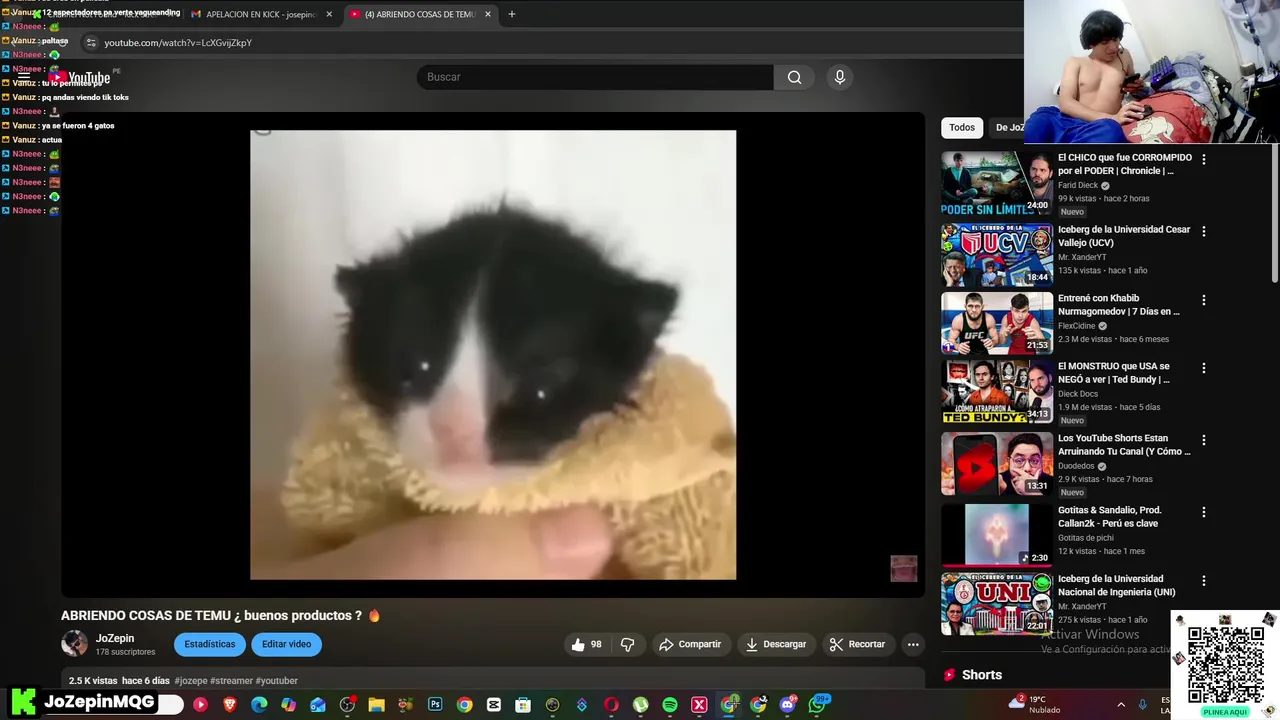Open Spotify from taskbar
This screenshot has width=1280, height=720.
[x=670, y=705]
